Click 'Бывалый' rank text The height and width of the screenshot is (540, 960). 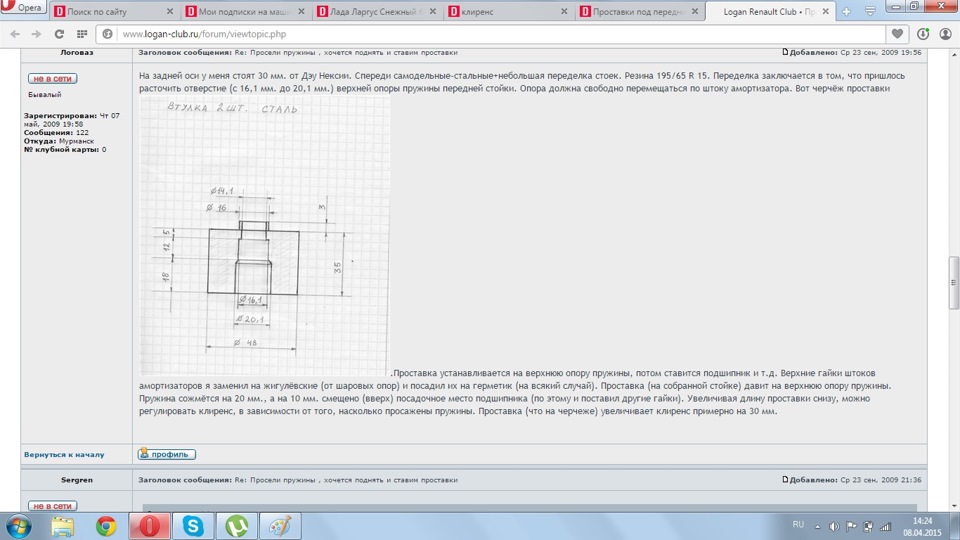tap(45, 95)
